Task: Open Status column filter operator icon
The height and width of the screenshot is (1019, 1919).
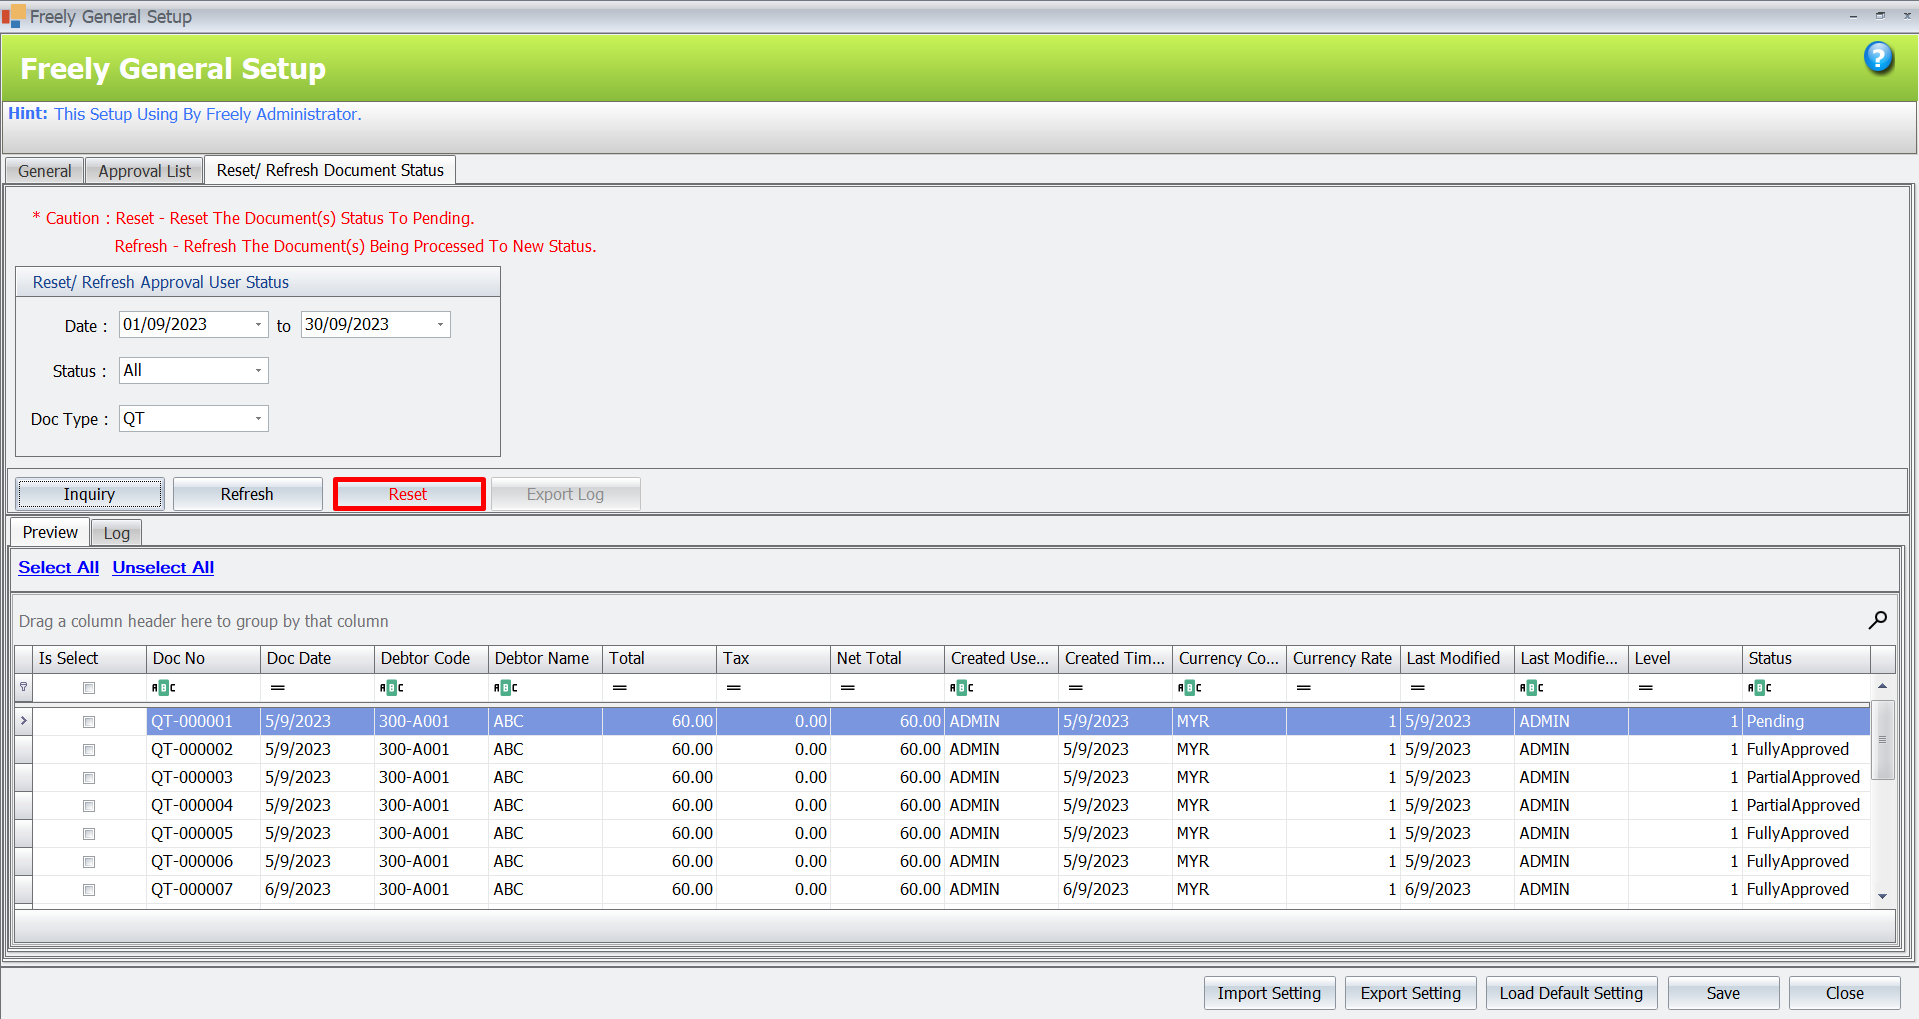Action: pos(1759,688)
